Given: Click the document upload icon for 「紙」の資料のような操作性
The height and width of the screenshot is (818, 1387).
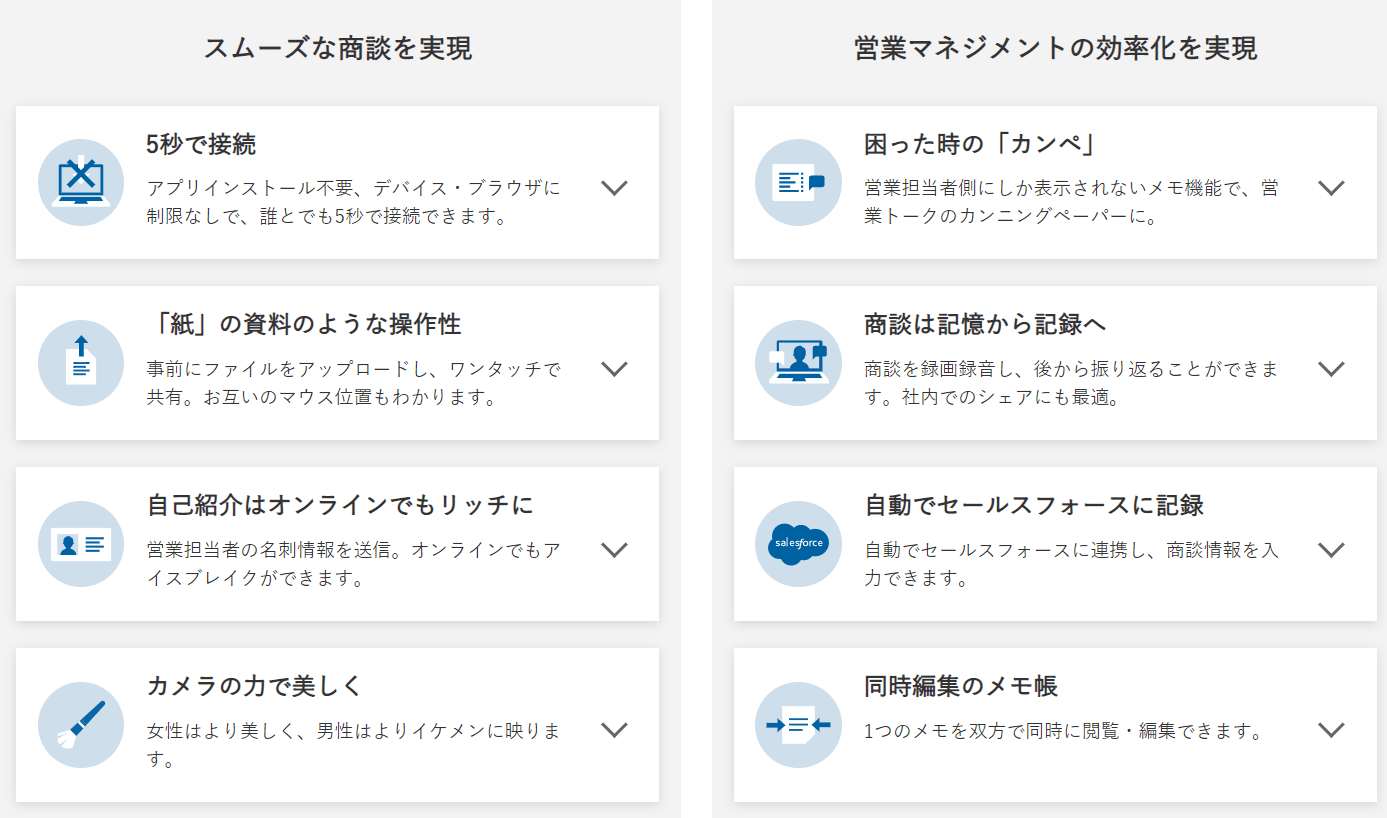Looking at the screenshot, I should [x=80, y=362].
